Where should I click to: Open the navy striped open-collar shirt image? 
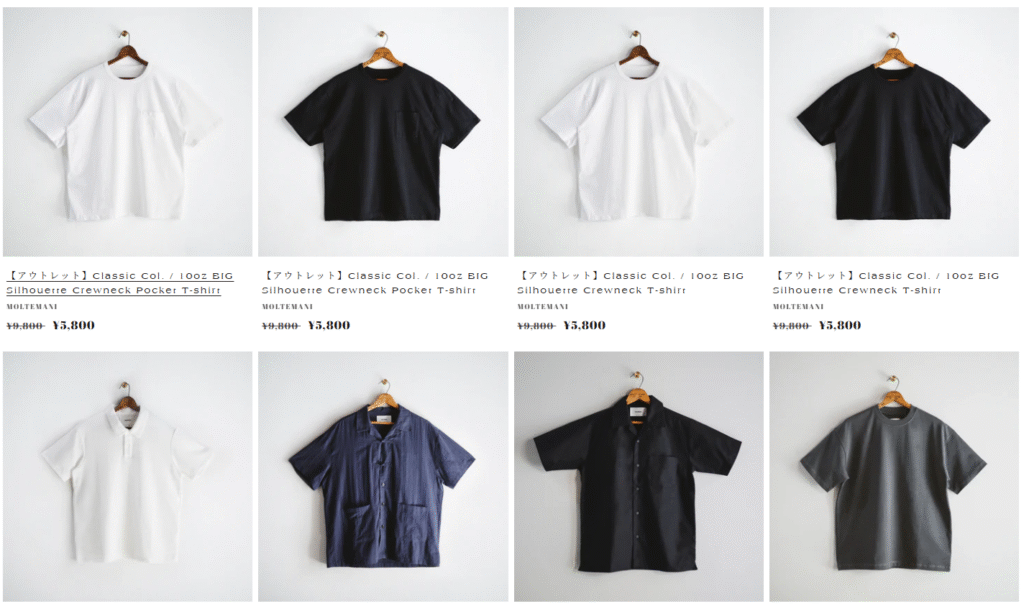coord(383,477)
